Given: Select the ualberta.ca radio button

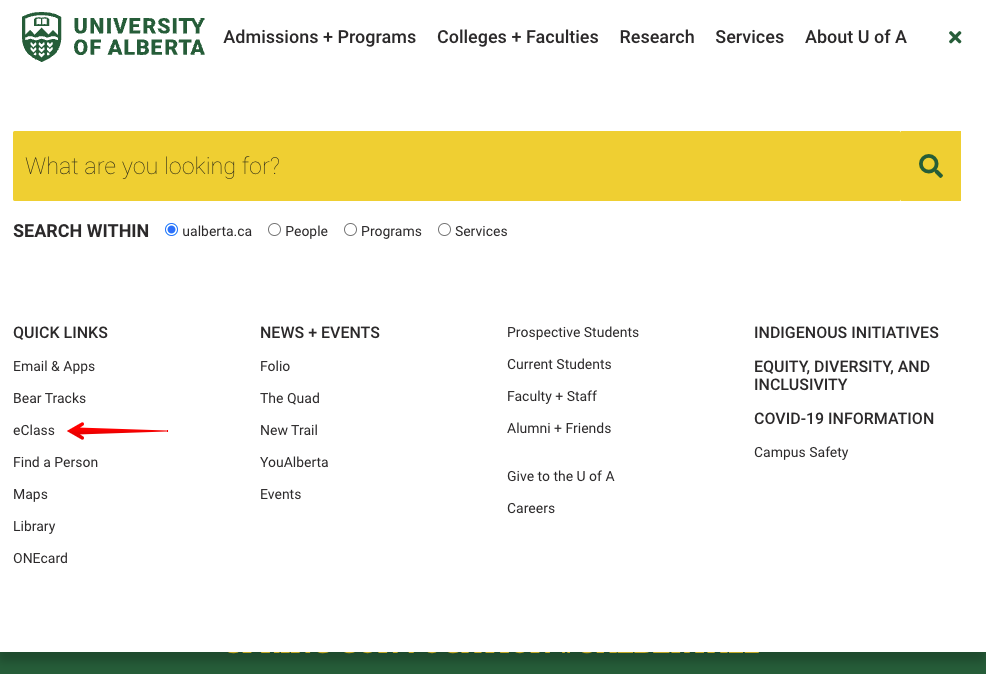Looking at the screenshot, I should 172,230.
